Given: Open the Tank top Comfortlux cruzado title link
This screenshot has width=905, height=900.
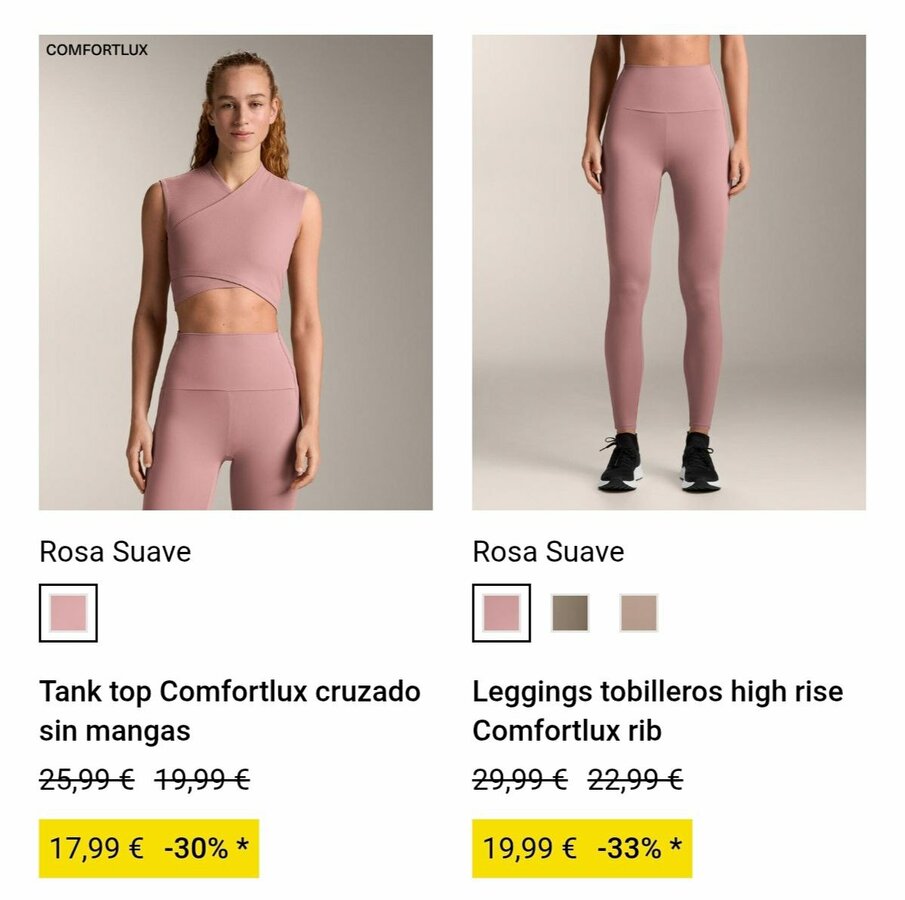Looking at the screenshot, I should 230,710.
